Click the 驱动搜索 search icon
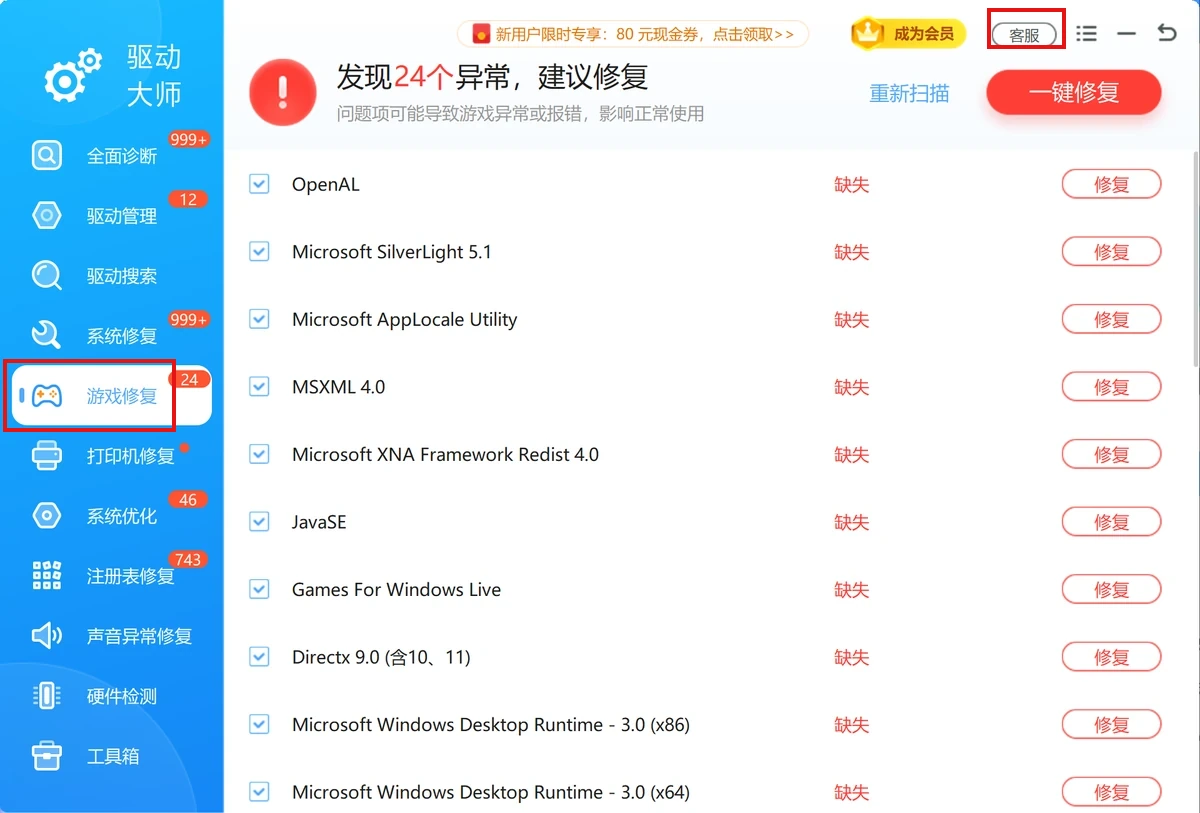Screen dimensions: 1200x813 coord(47,276)
